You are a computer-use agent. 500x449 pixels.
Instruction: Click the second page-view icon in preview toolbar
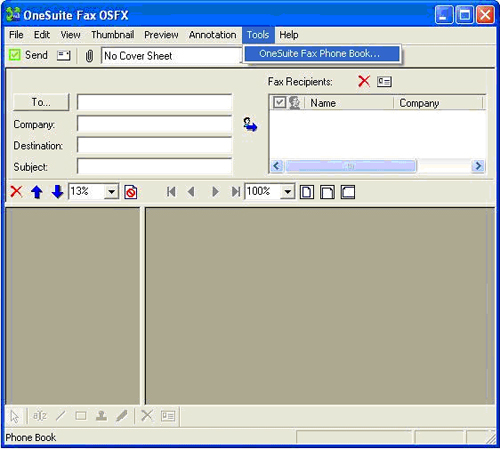[327, 192]
